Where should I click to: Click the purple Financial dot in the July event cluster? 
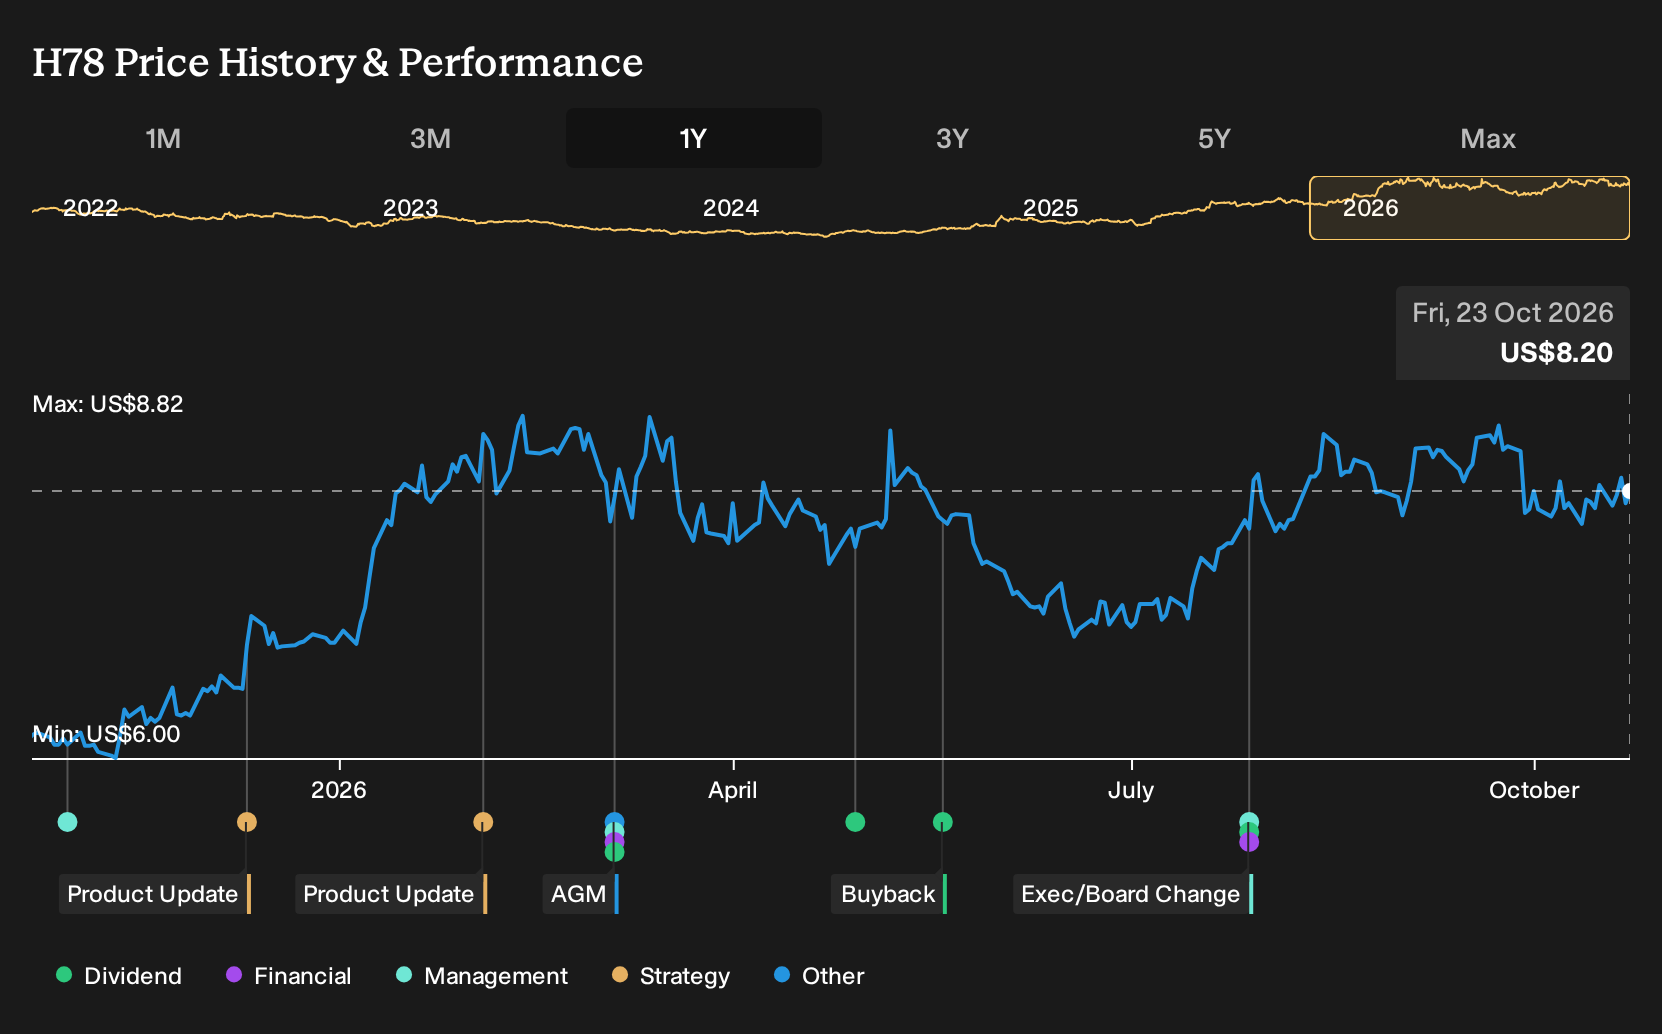[1249, 842]
